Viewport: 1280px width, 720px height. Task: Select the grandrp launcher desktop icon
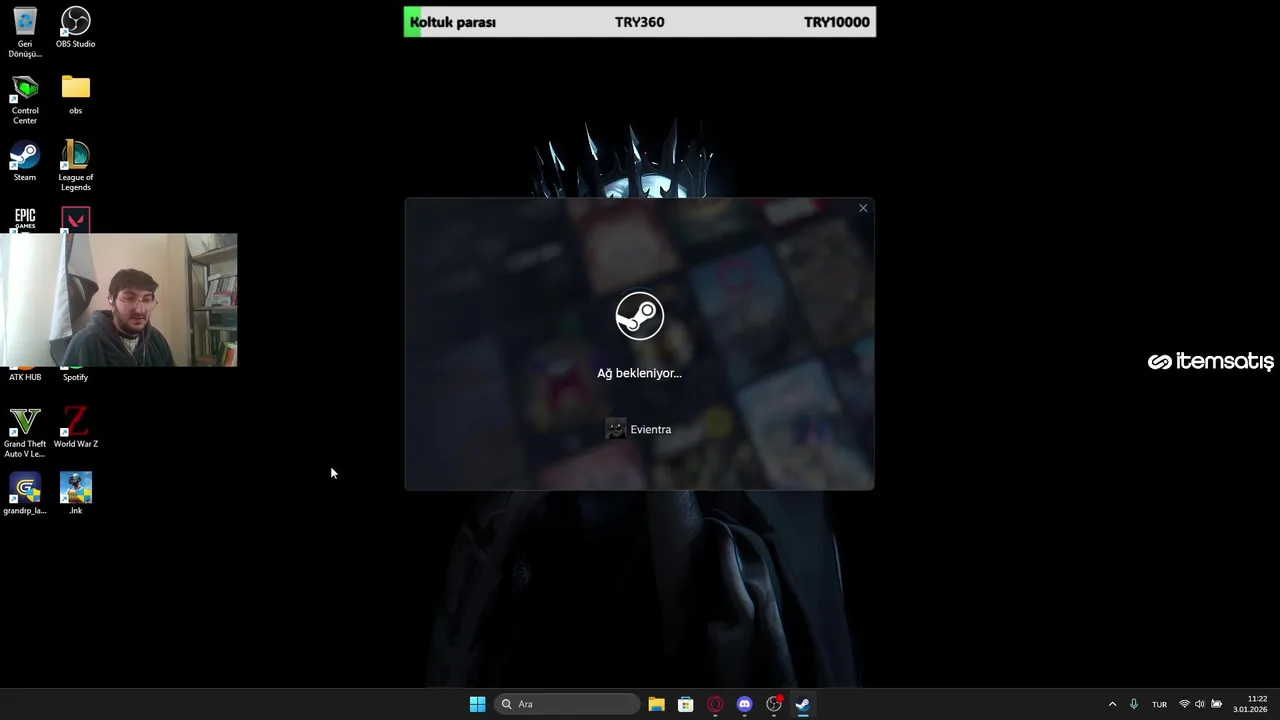[x=25, y=494]
